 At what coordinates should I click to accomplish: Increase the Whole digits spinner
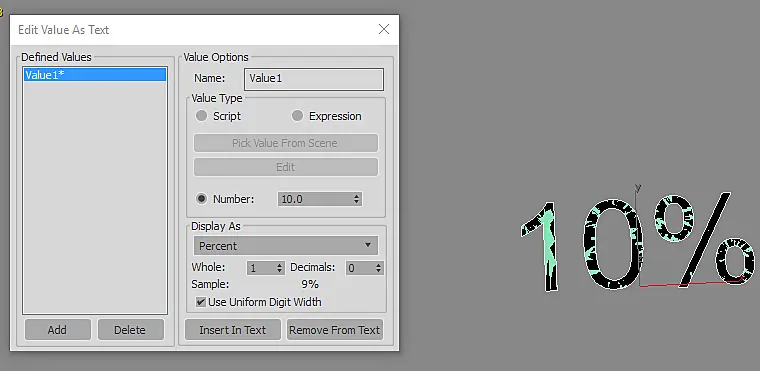pyautogui.click(x=280, y=265)
